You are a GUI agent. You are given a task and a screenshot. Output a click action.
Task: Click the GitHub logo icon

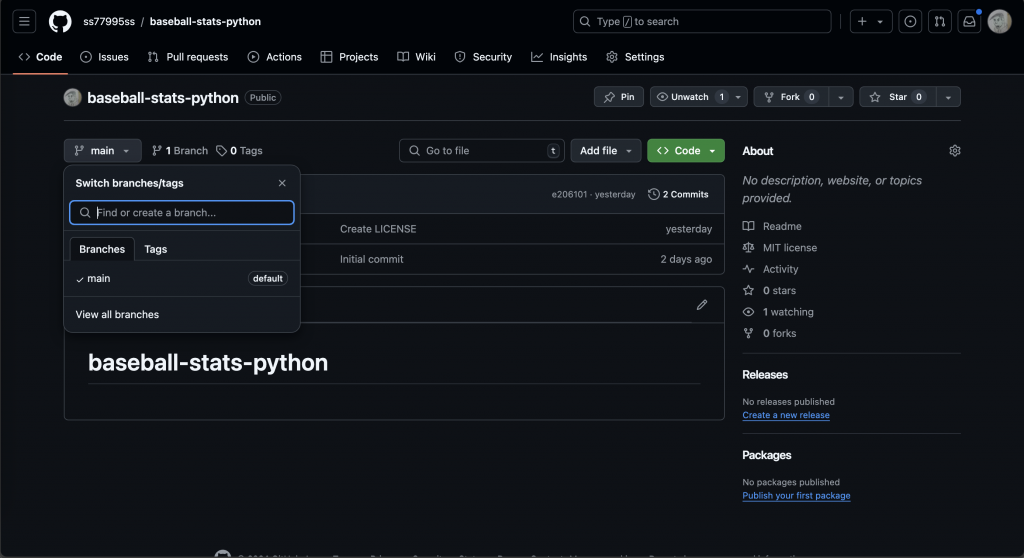pyautogui.click(x=60, y=21)
